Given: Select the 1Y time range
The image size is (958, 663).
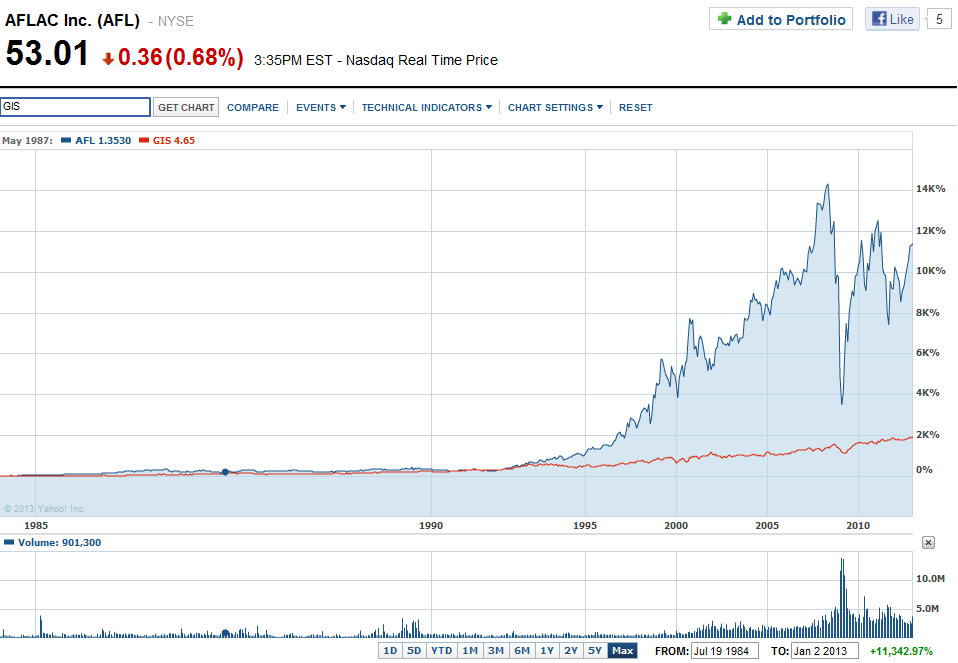Looking at the screenshot, I should [x=547, y=651].
